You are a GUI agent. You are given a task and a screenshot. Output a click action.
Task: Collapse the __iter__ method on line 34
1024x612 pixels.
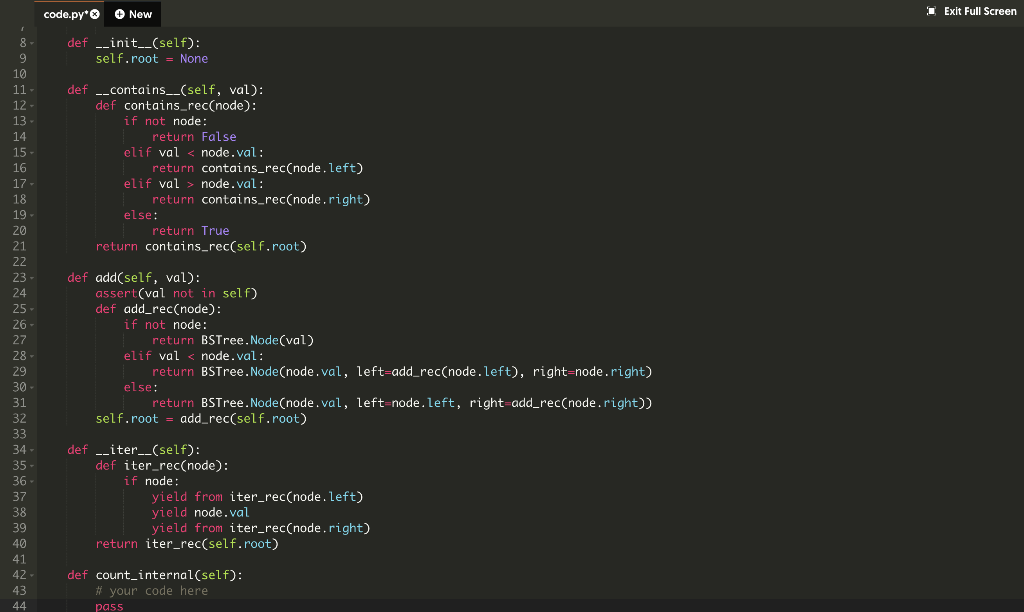click(30, 449)
